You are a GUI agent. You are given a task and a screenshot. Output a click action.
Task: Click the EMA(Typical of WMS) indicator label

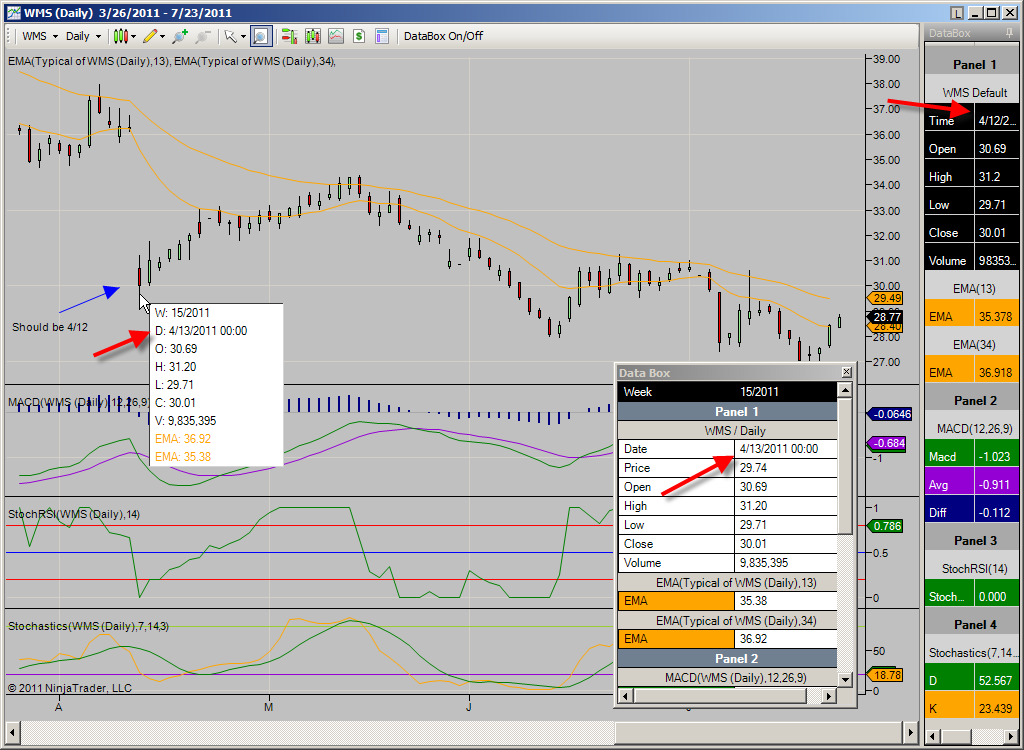pos(172,61)
